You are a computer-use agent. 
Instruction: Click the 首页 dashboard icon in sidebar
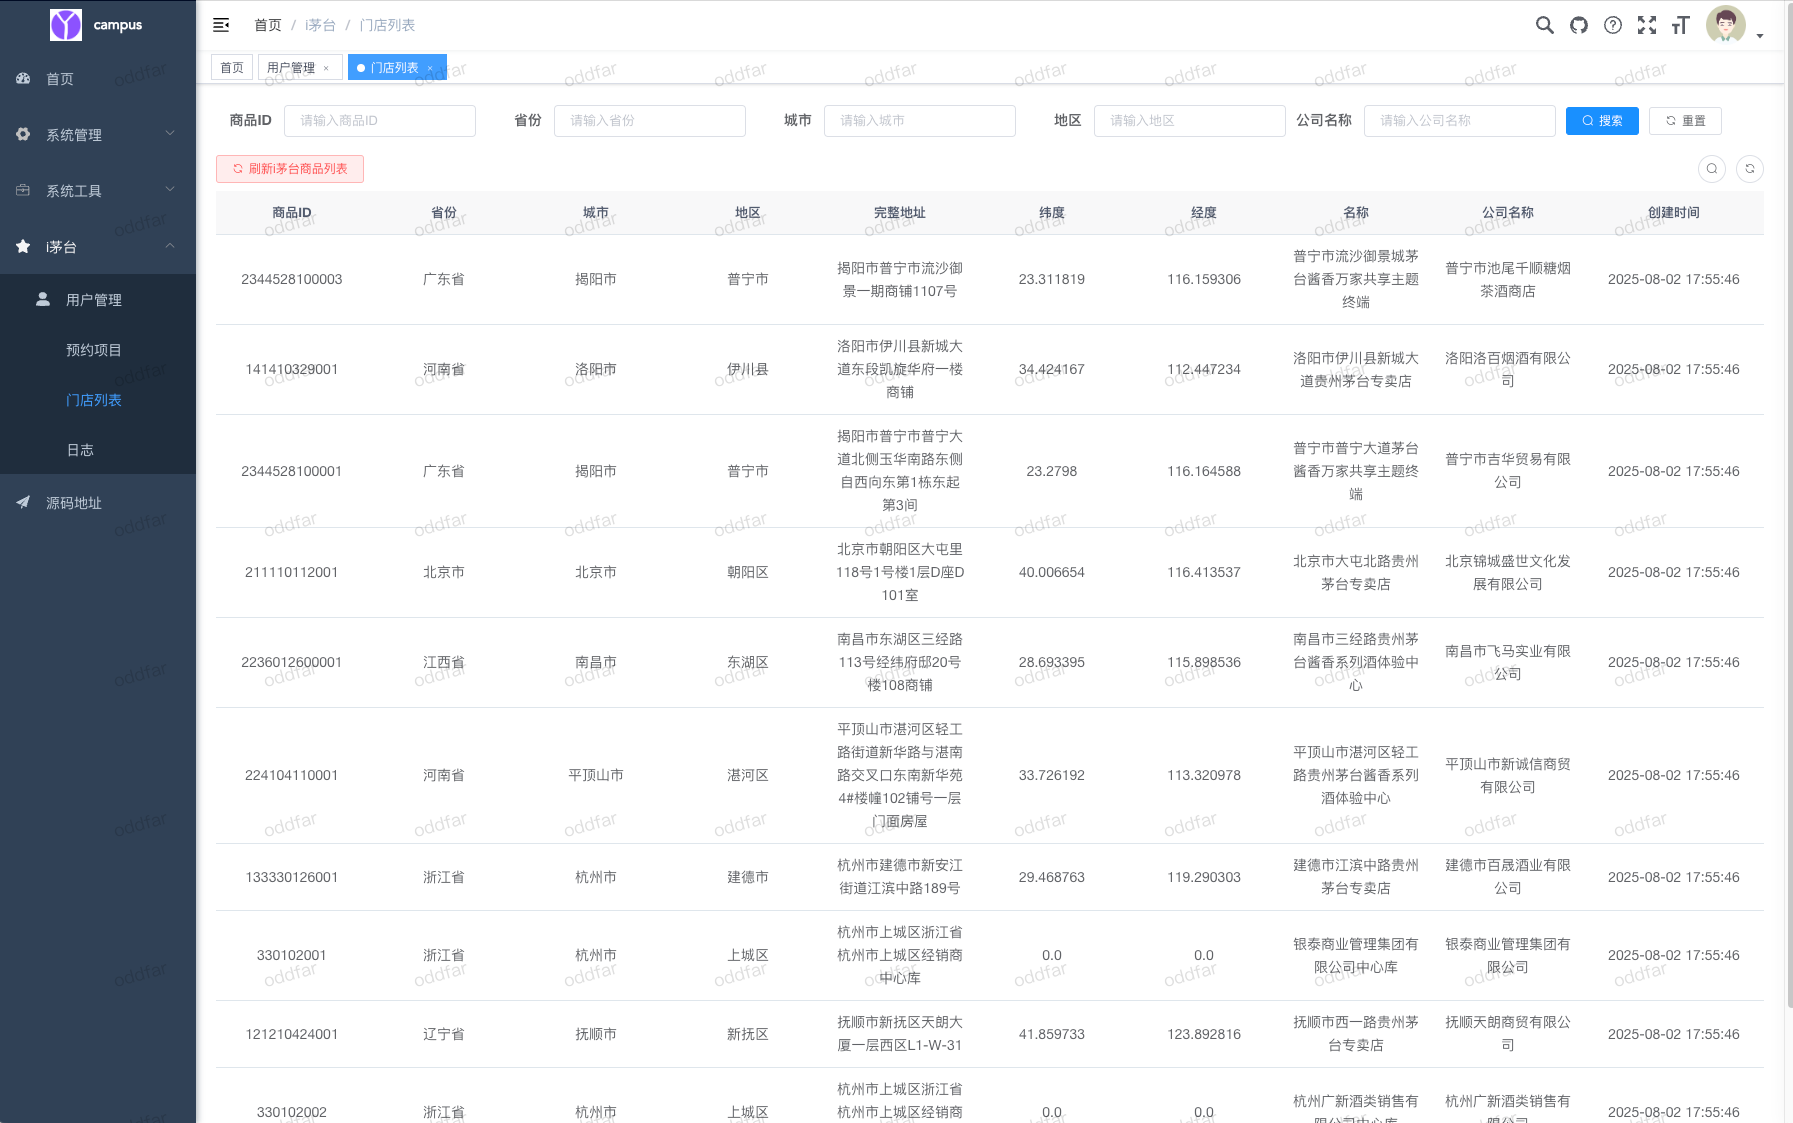point(23,78)
